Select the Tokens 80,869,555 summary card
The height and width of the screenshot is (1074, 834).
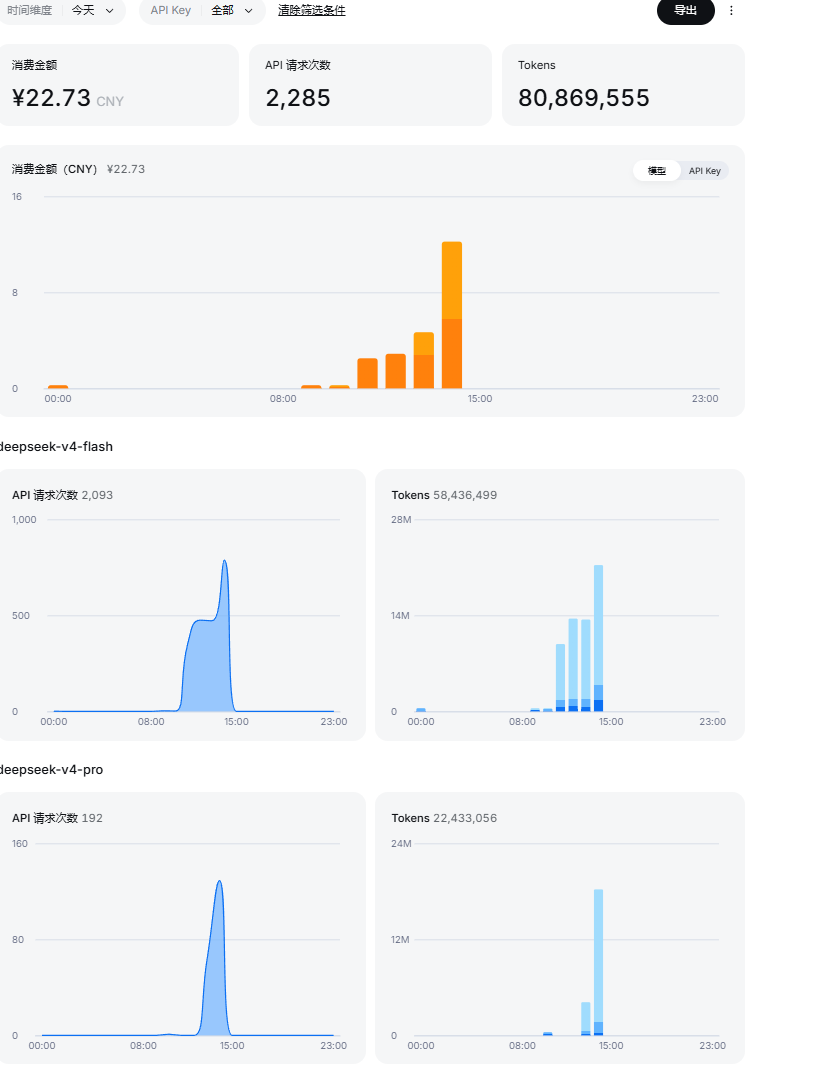(x=623, y=85)
